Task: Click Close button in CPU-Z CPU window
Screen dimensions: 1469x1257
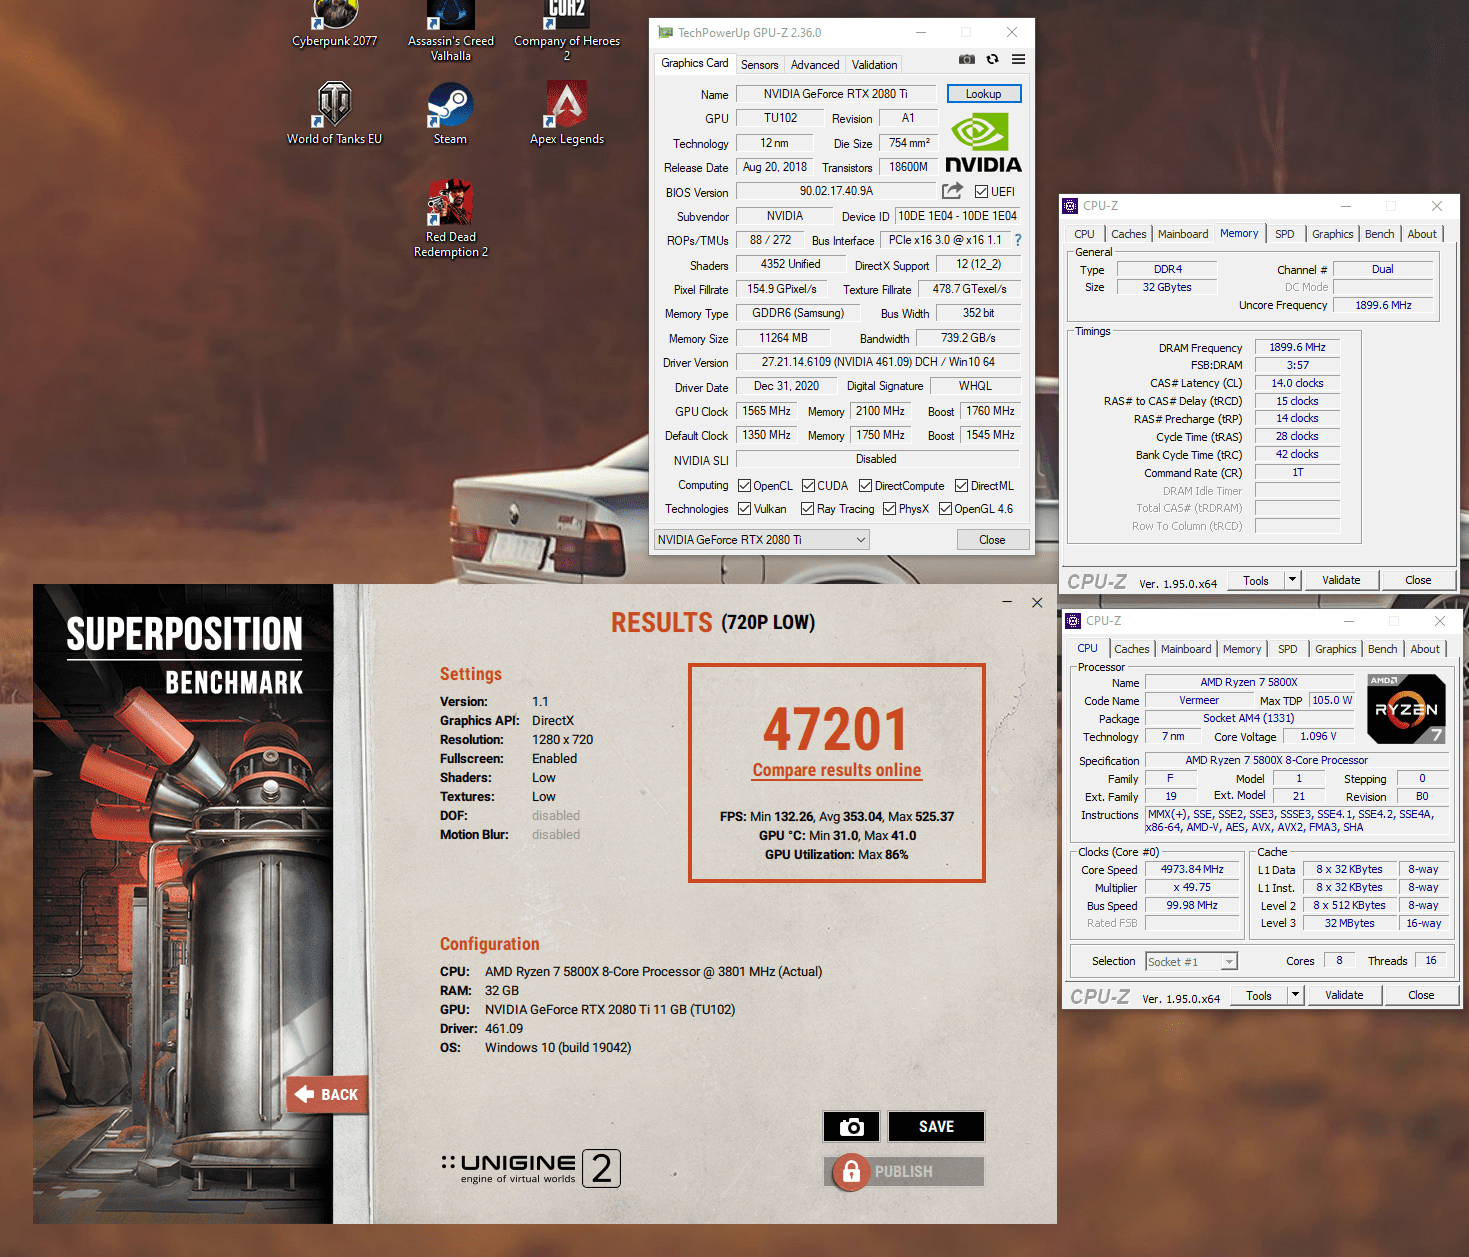Action: coord(1421,995)
